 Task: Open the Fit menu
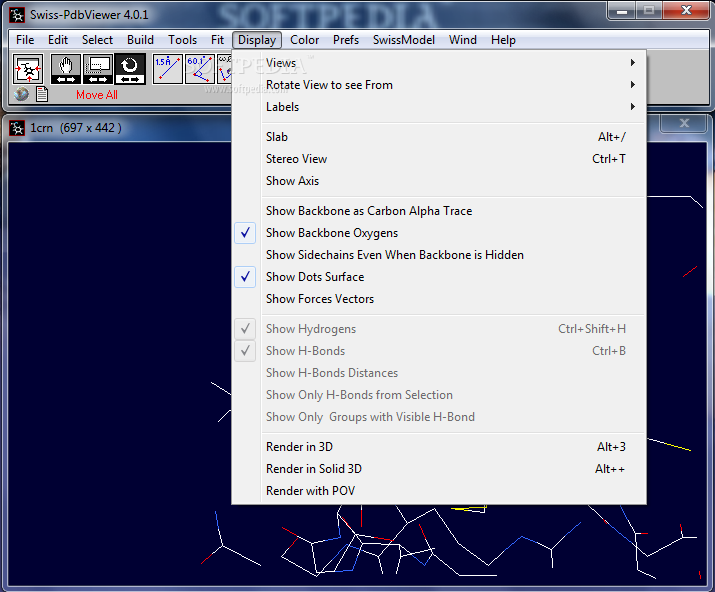point(218,40)
